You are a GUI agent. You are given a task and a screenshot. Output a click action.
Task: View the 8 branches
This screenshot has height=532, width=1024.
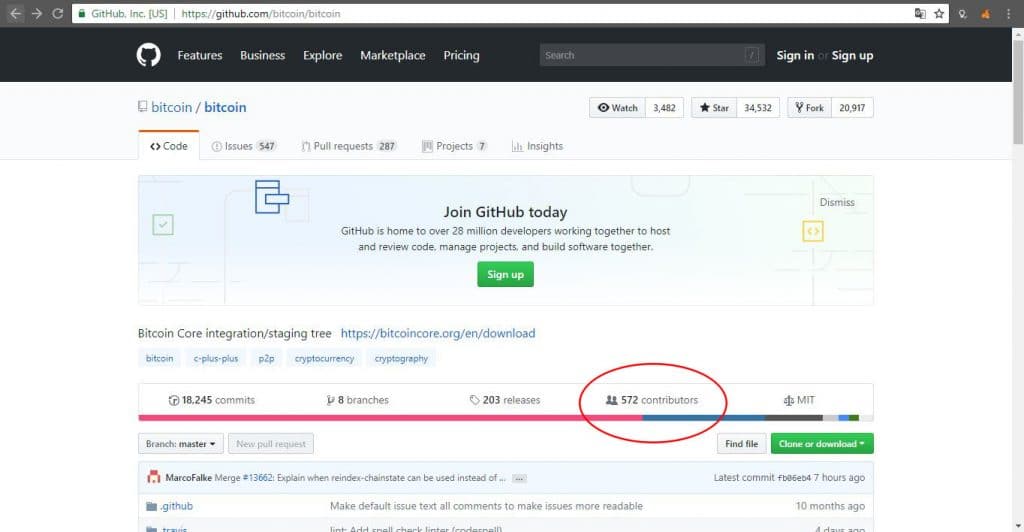[357, 400]
